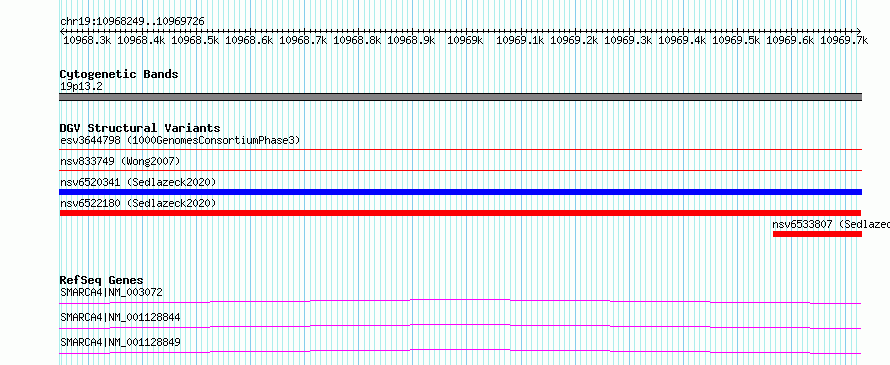Open variant nsv6520341 (Sedlazeck2020)
The width and height of the screenshot is (890, 365).
[138, 182]
